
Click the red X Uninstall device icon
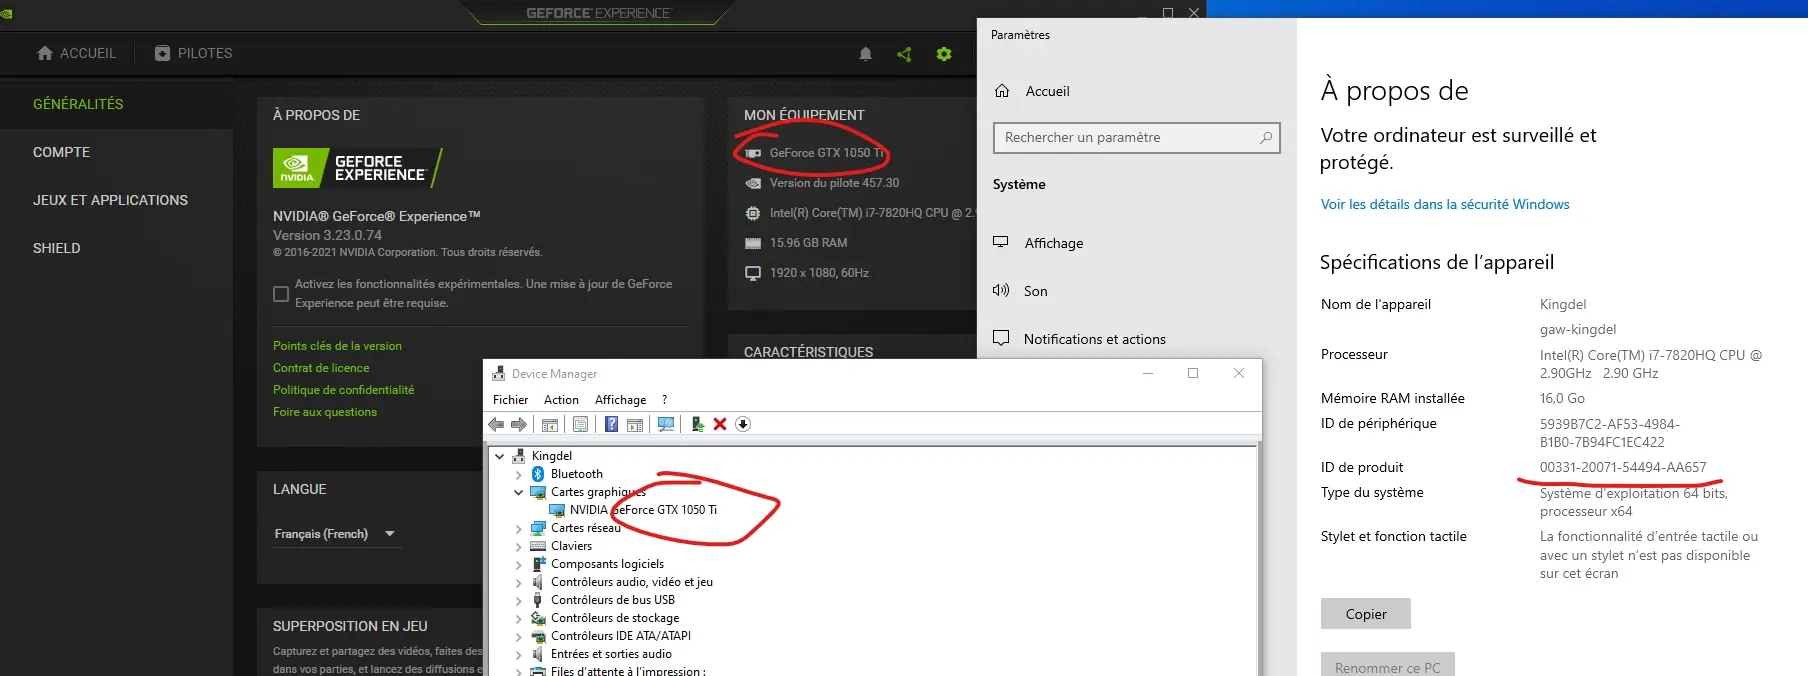[x=720, y=424]
